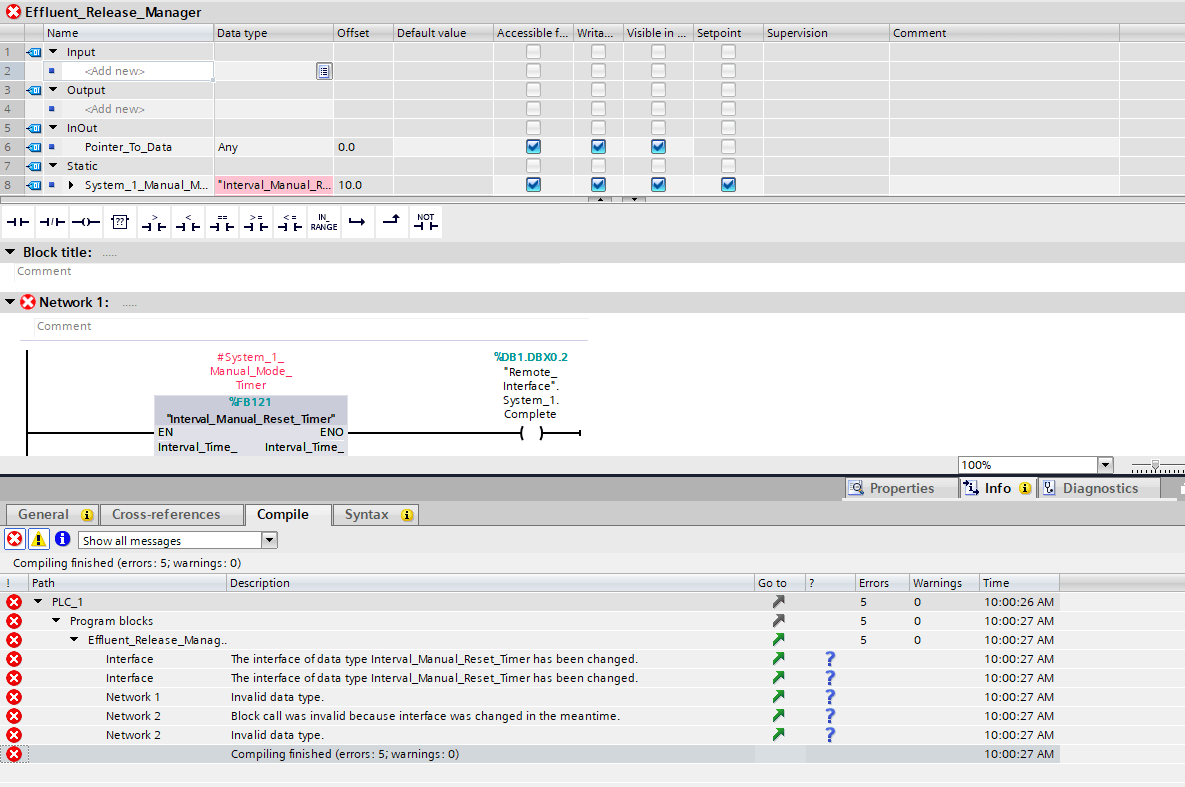Insert an empty box instruction
Image resolution: width=1185 pixels, height=787 pixels.
[x=120, y=222]
